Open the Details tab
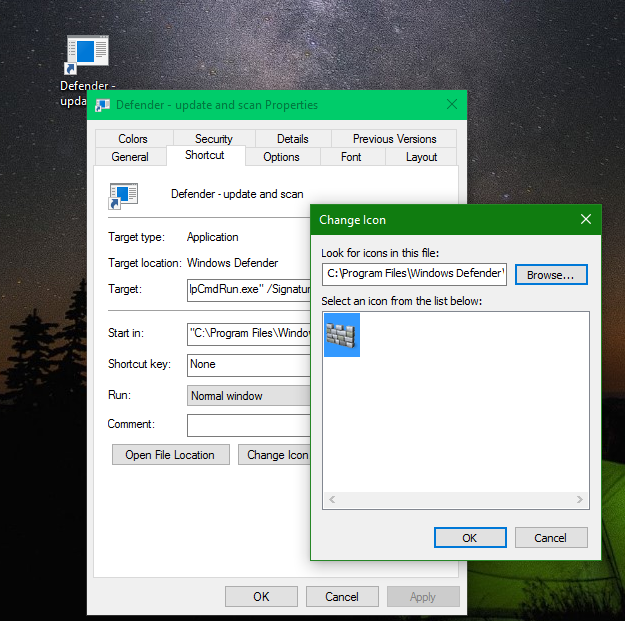The width and height of the screenshot is (625, 621). (x=293, y=139)
